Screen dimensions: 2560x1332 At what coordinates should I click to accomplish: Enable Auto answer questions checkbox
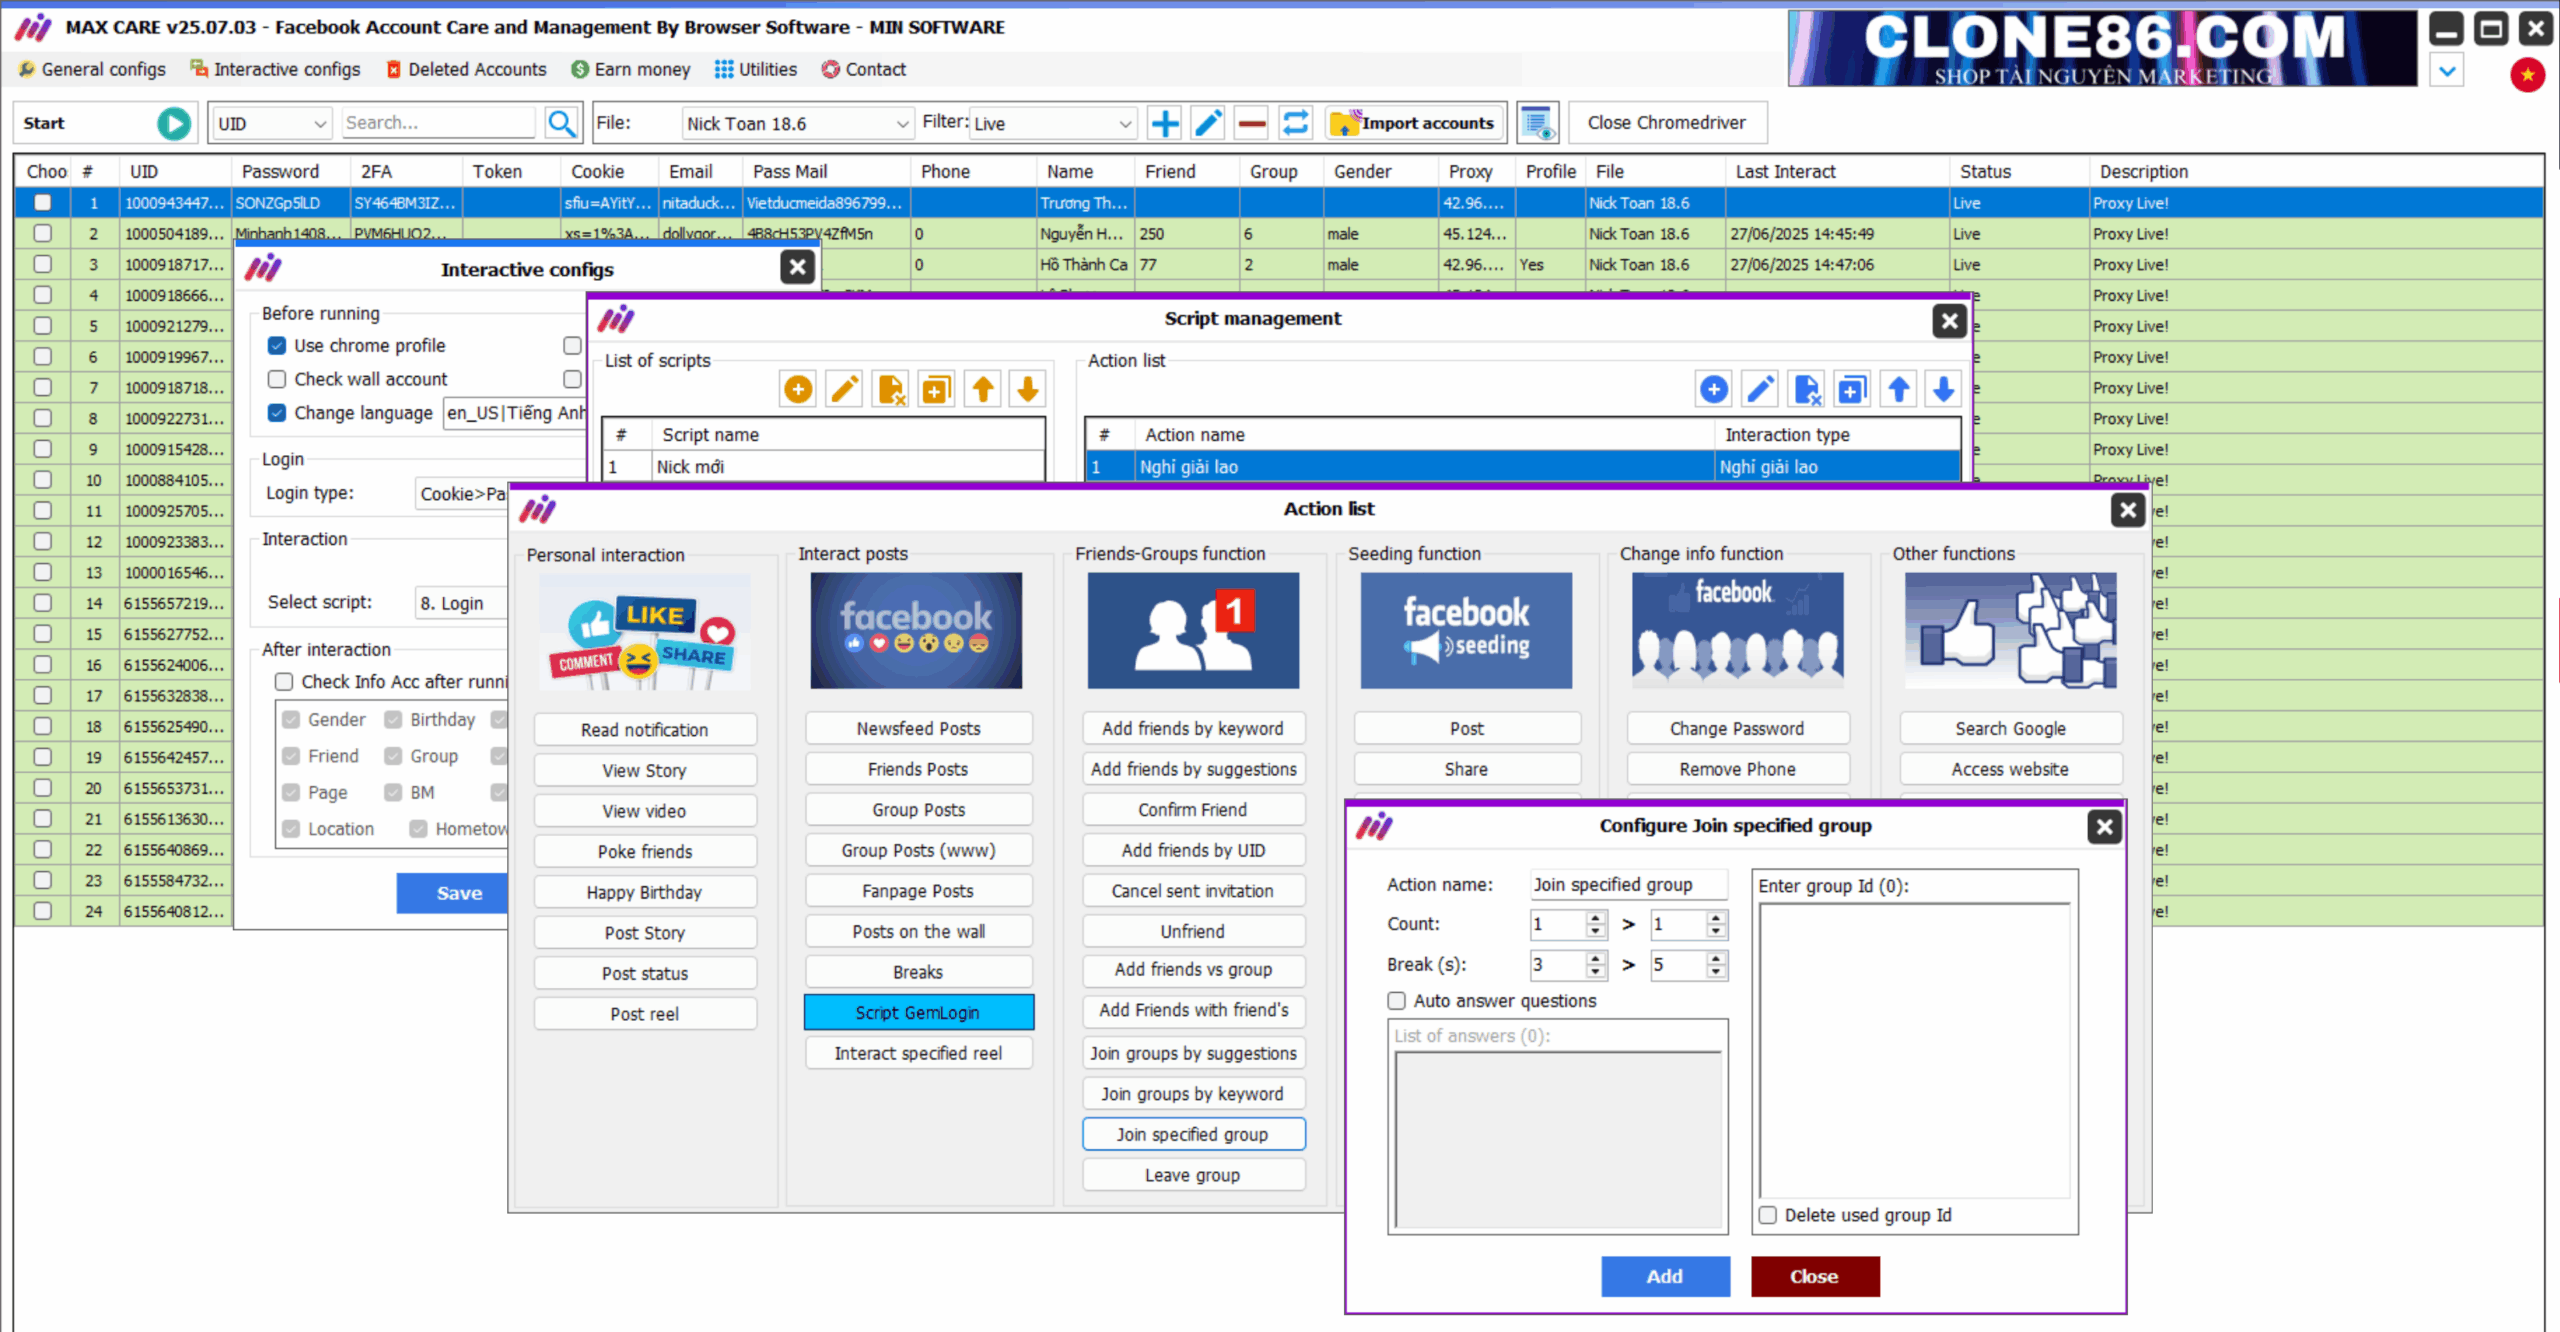1397,1001
